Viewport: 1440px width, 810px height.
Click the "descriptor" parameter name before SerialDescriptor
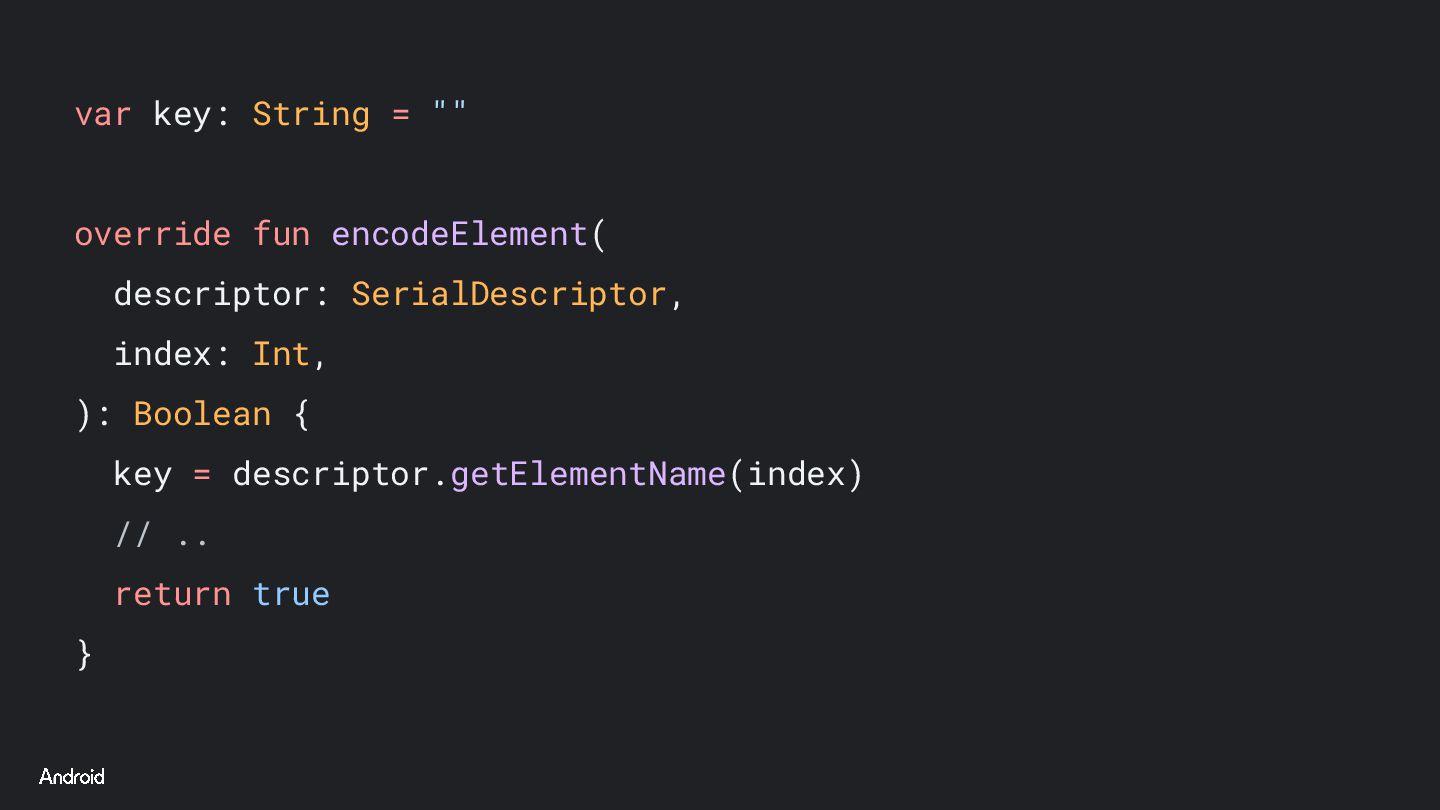[x=212, y=294]
